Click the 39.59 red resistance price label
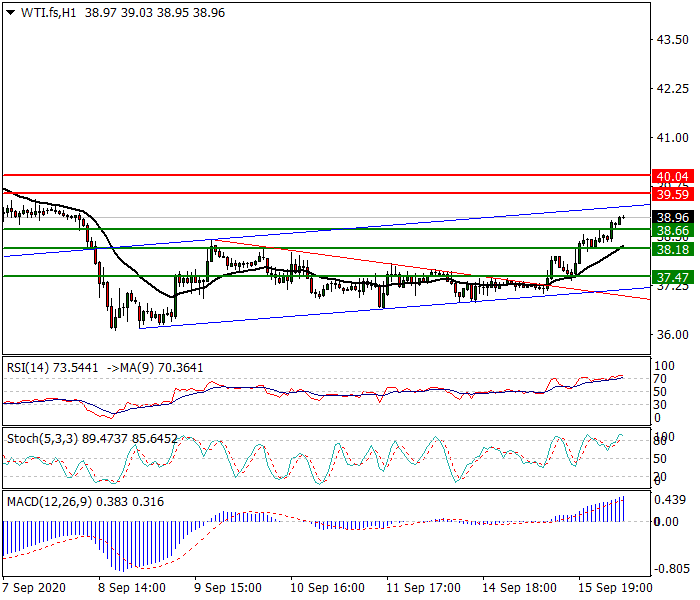The height and width of the screenshot is (600, 700). (x=673, y=195)
